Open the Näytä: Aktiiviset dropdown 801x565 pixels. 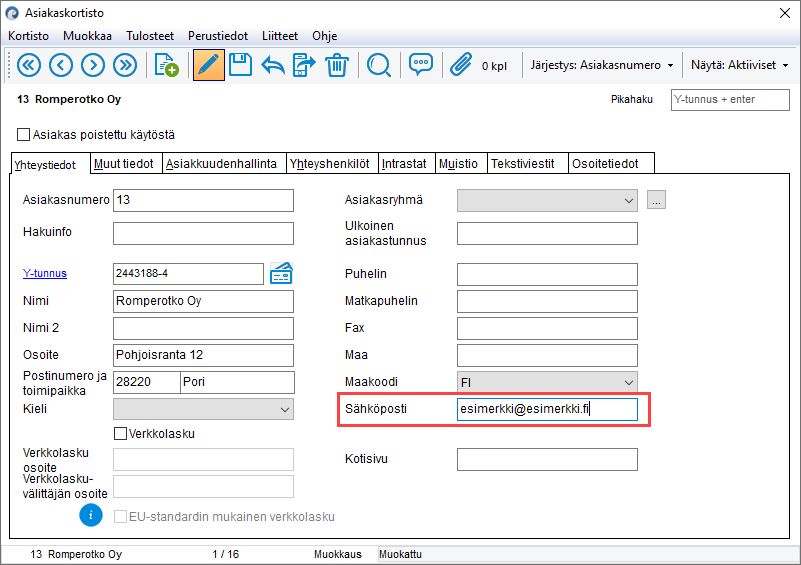click(739, 65)
